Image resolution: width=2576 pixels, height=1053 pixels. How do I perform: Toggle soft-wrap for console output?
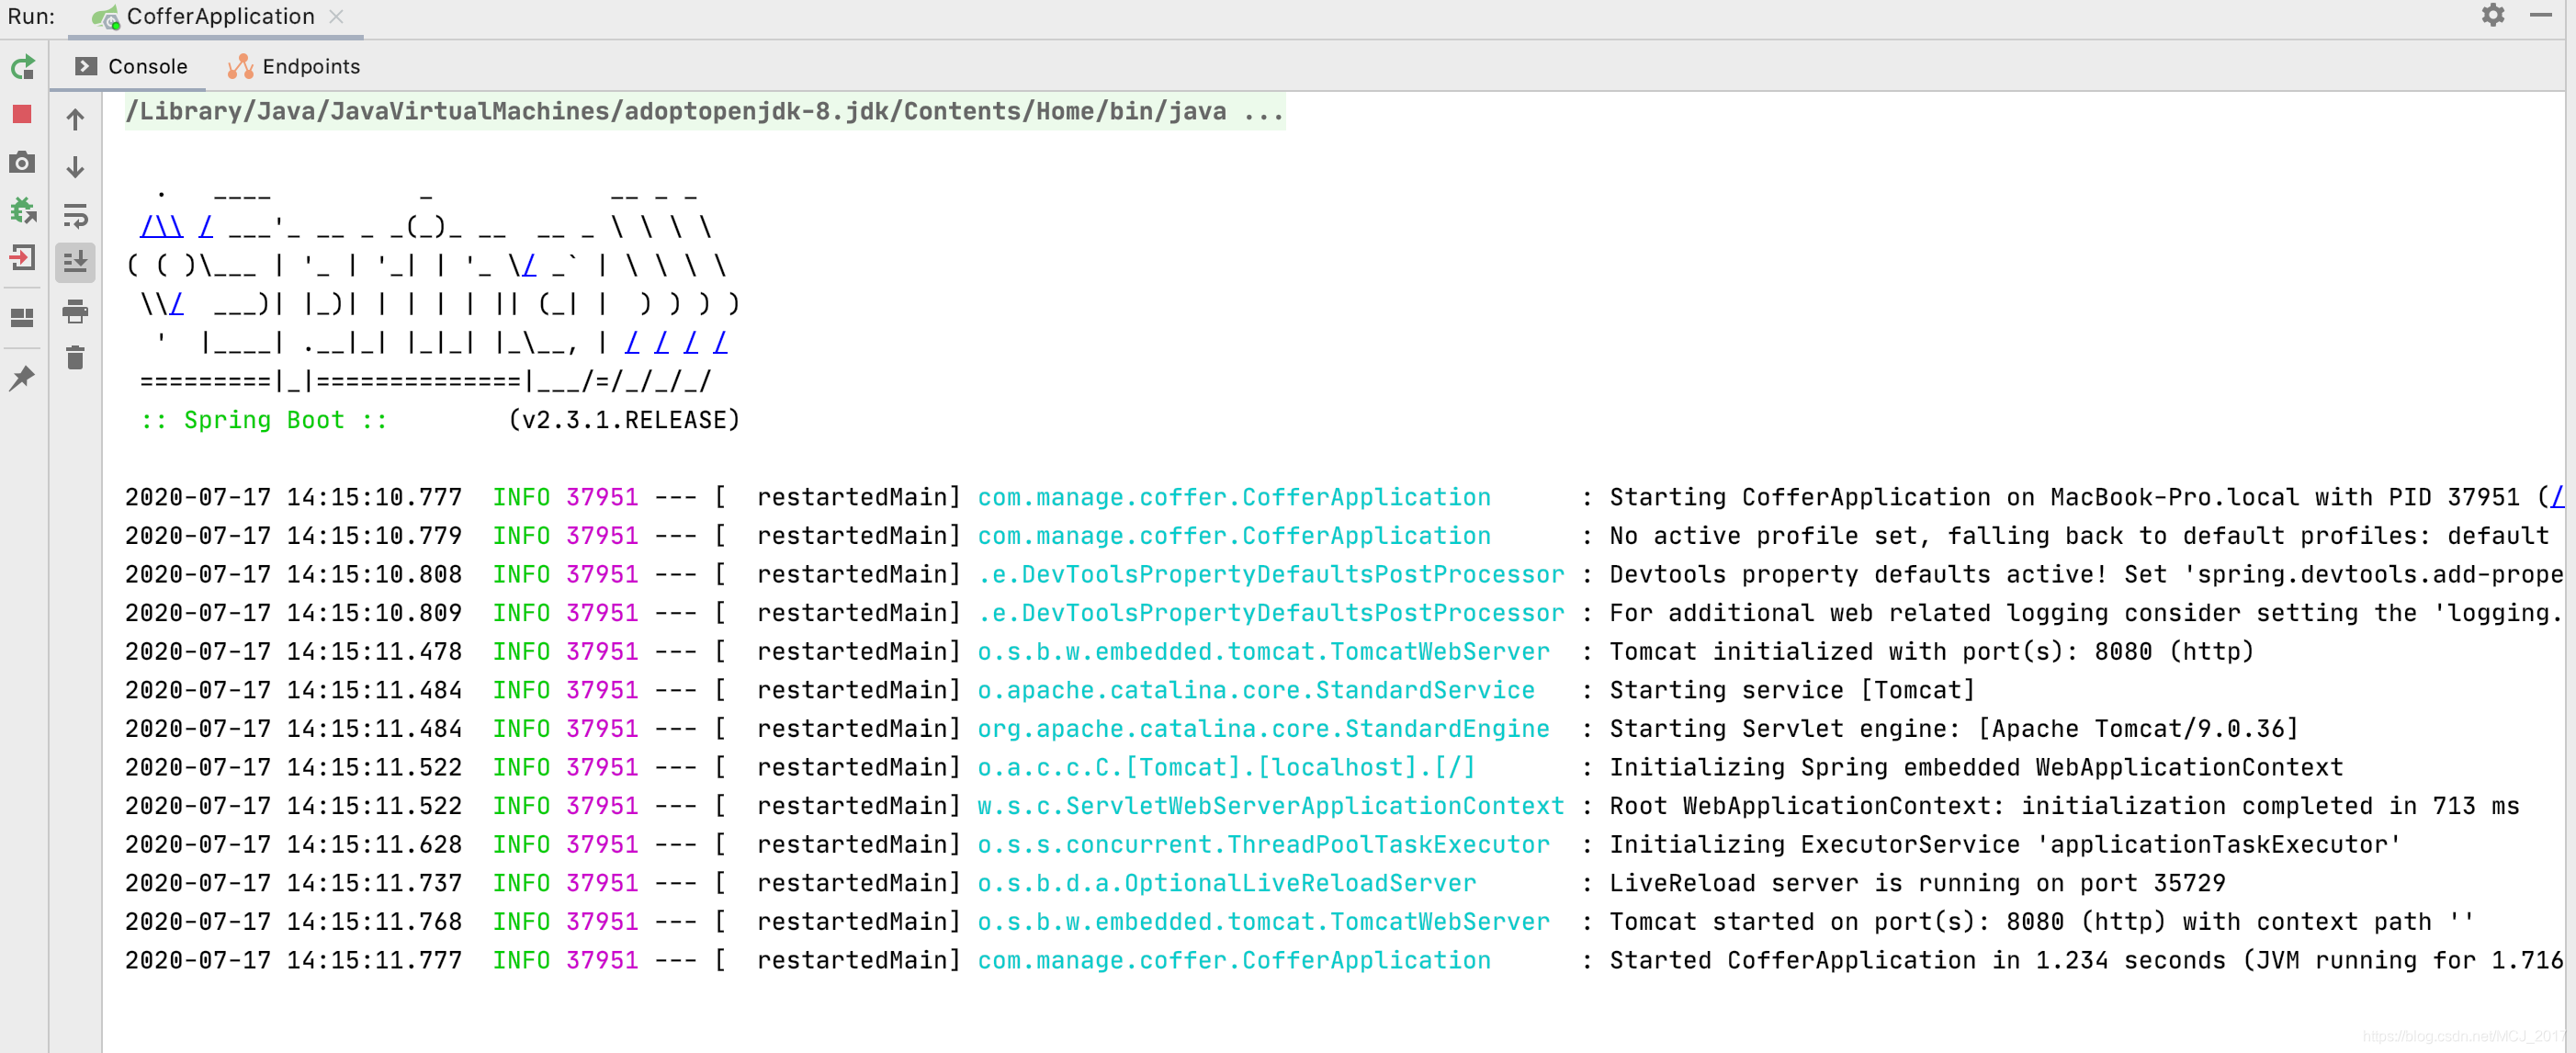tap(75, 215)
